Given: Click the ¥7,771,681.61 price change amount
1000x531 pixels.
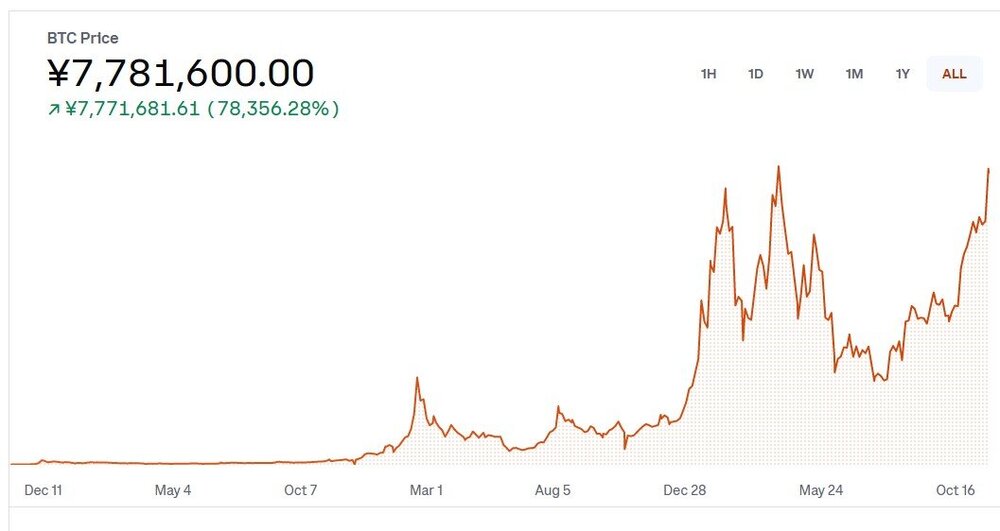Looking at the screenshot, I should coord(132,109).
